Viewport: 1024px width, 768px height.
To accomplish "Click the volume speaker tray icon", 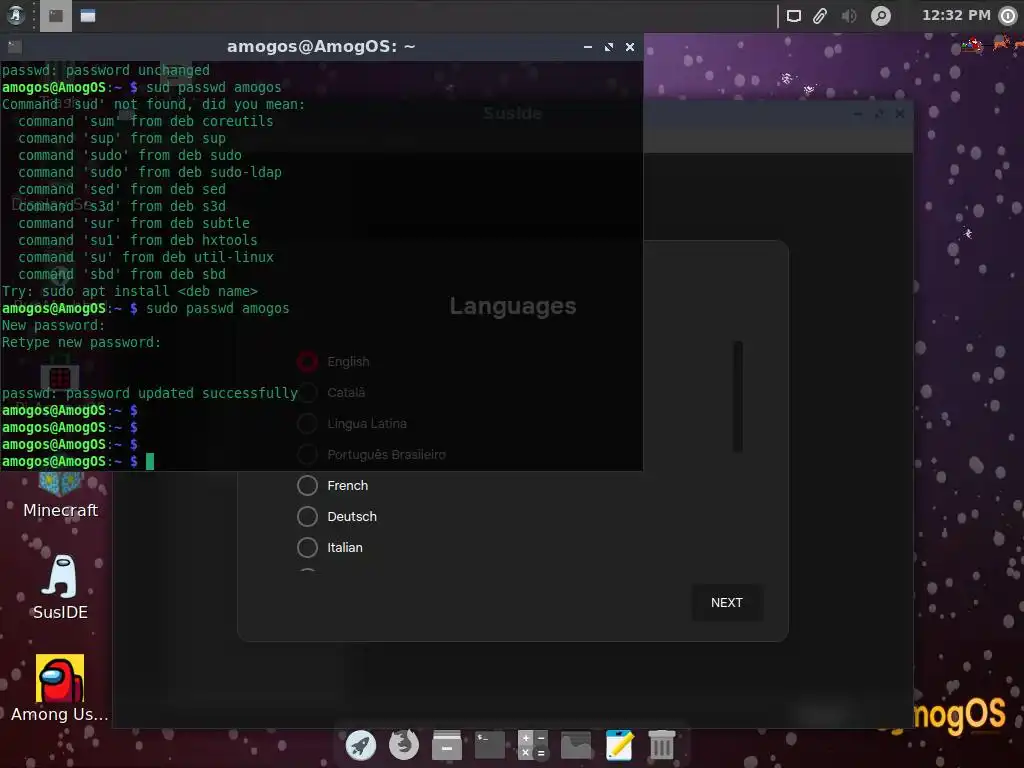I will point(848,16).
